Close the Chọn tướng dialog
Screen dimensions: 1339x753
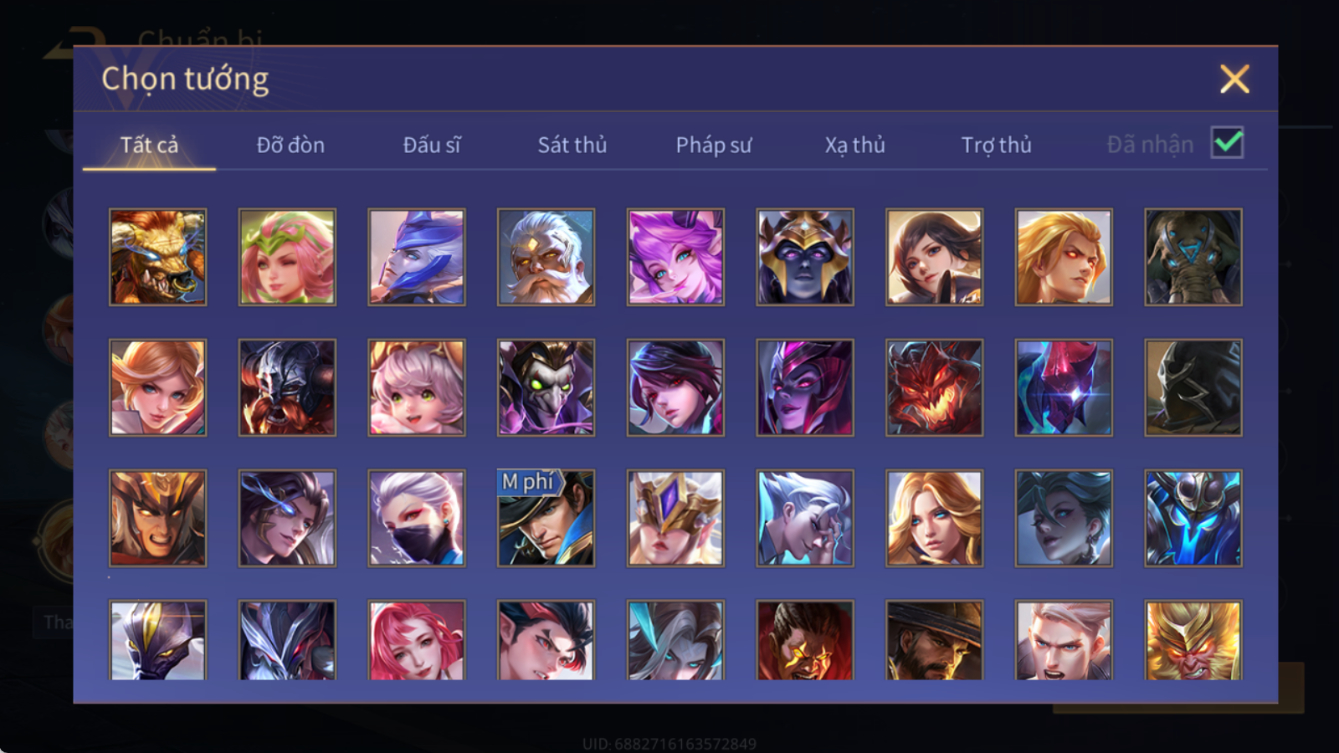coord(1235,79)
